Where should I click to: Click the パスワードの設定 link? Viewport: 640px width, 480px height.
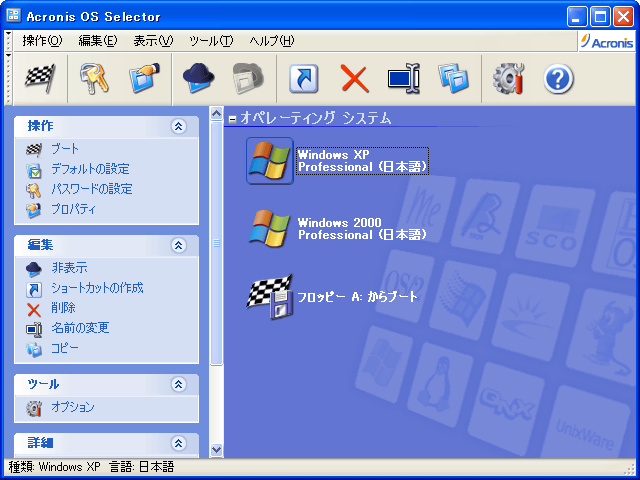[x=92, y=189]
